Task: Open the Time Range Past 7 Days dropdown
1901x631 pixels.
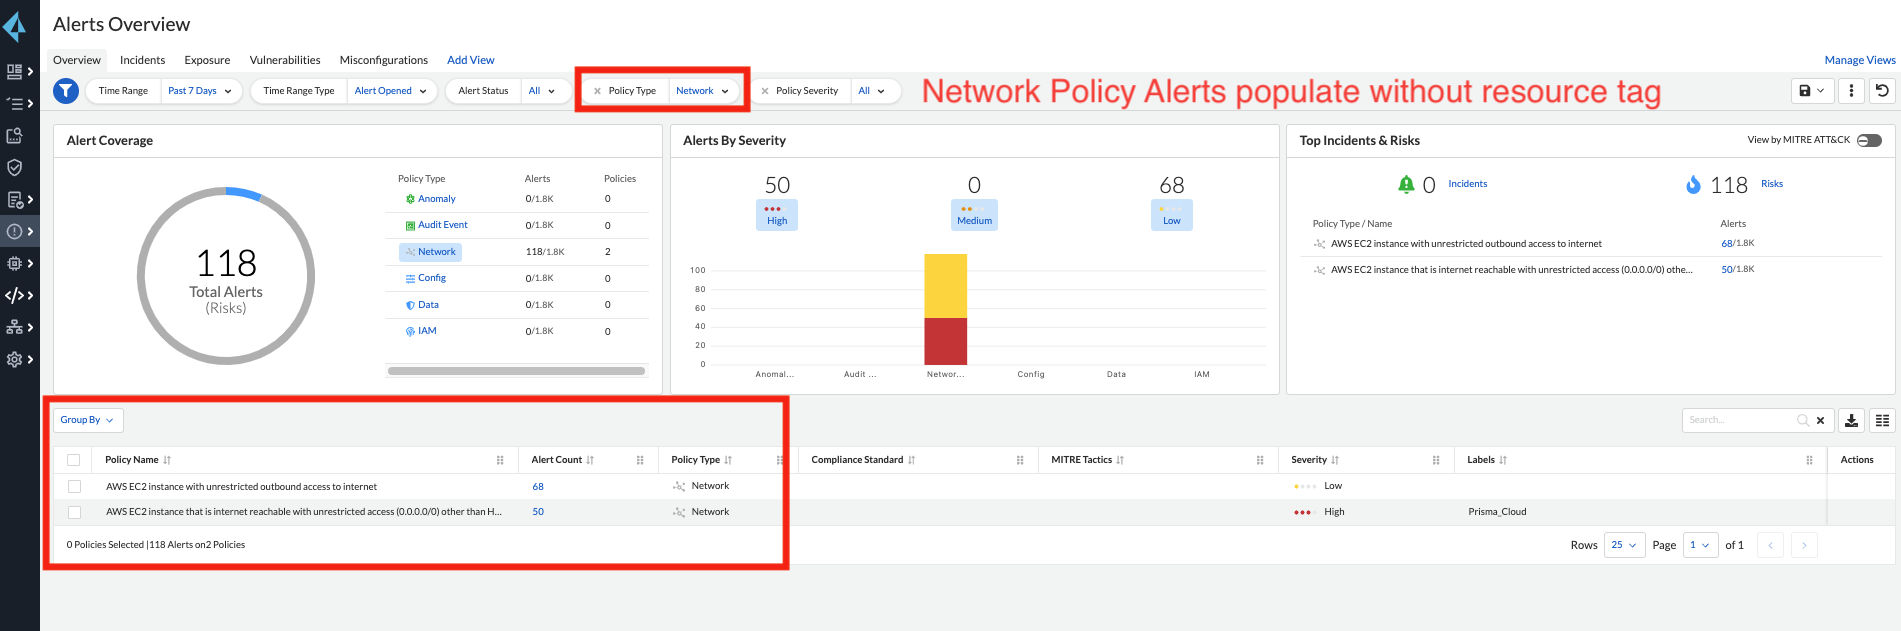Action: click(x=200, y=91)
